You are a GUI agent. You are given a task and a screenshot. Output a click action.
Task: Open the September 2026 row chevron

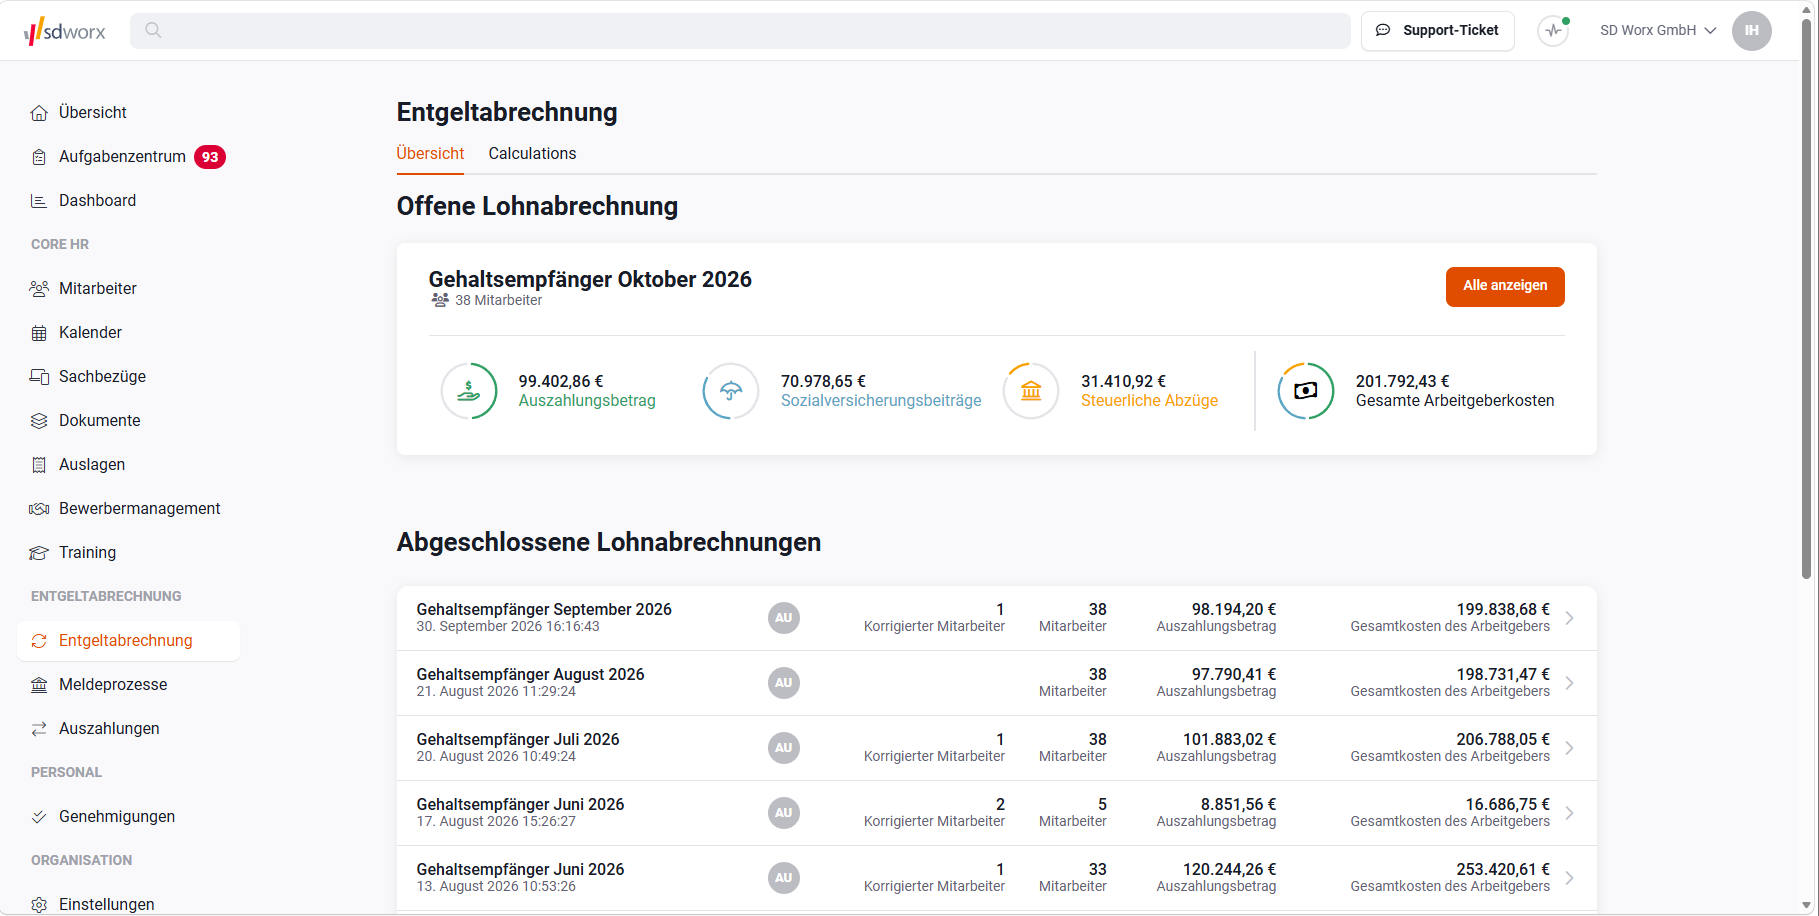pos(1570,618)
